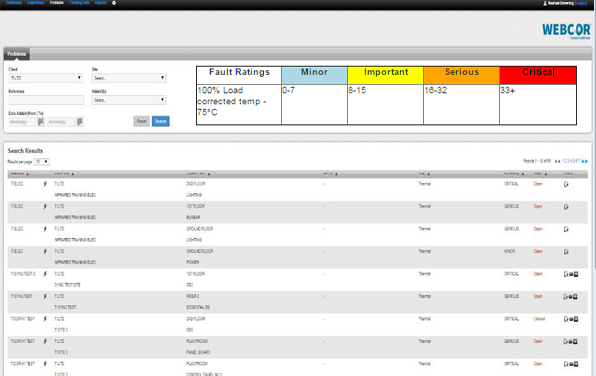
Task: Click the user profile icon at top right
Action: [545, 3]
